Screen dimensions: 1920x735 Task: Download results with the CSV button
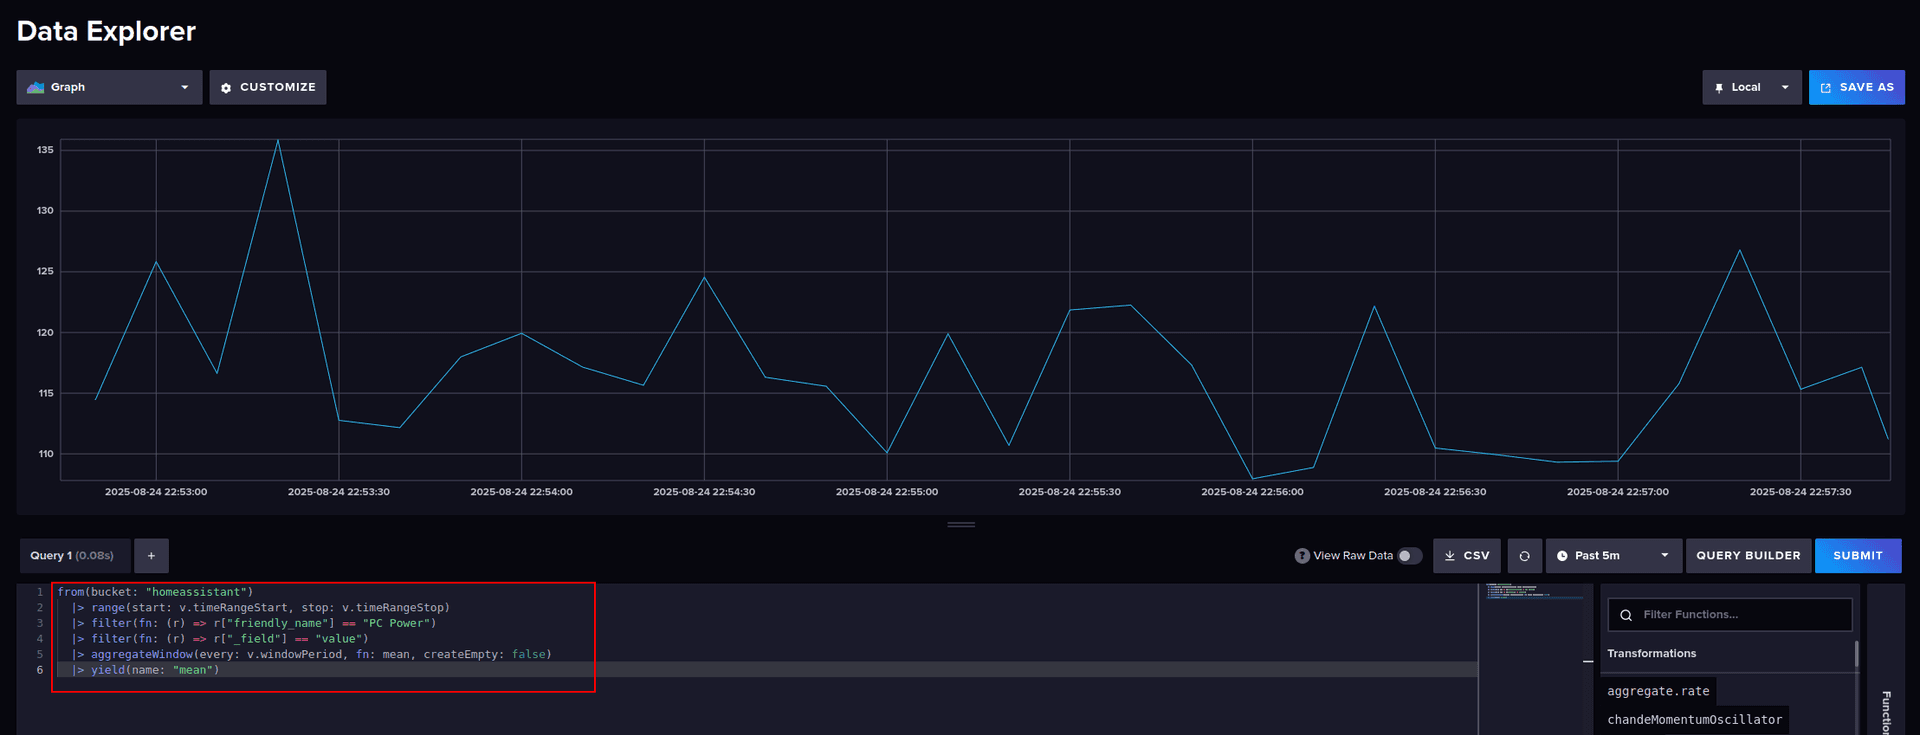[1466, 556]
